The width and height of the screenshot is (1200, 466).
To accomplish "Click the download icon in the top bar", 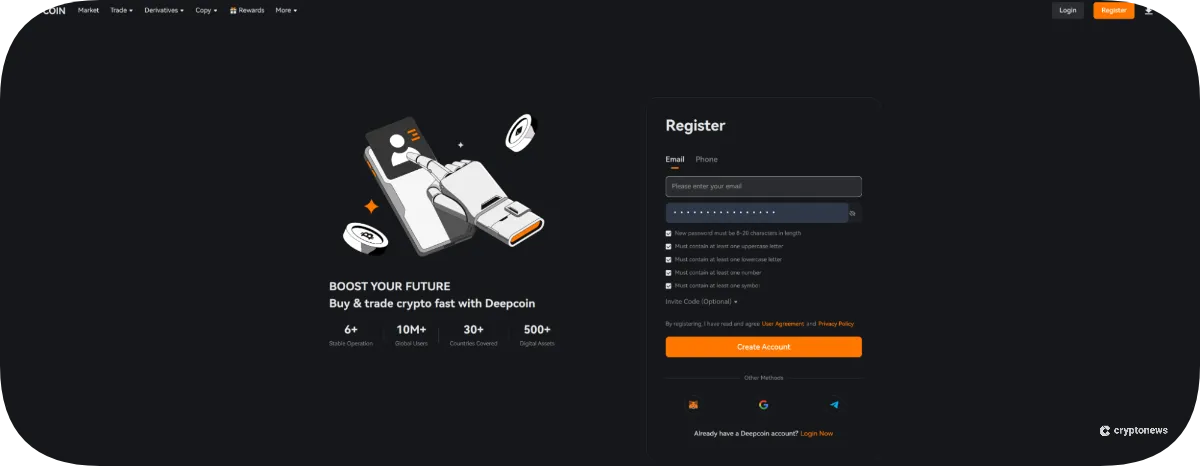I will [x=1149, y=10].
